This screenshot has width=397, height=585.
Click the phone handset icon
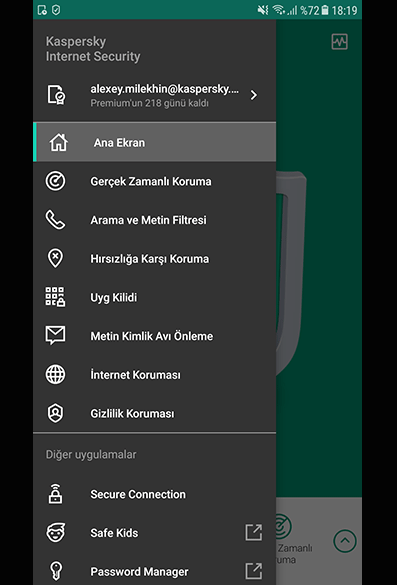click(55, 220)
